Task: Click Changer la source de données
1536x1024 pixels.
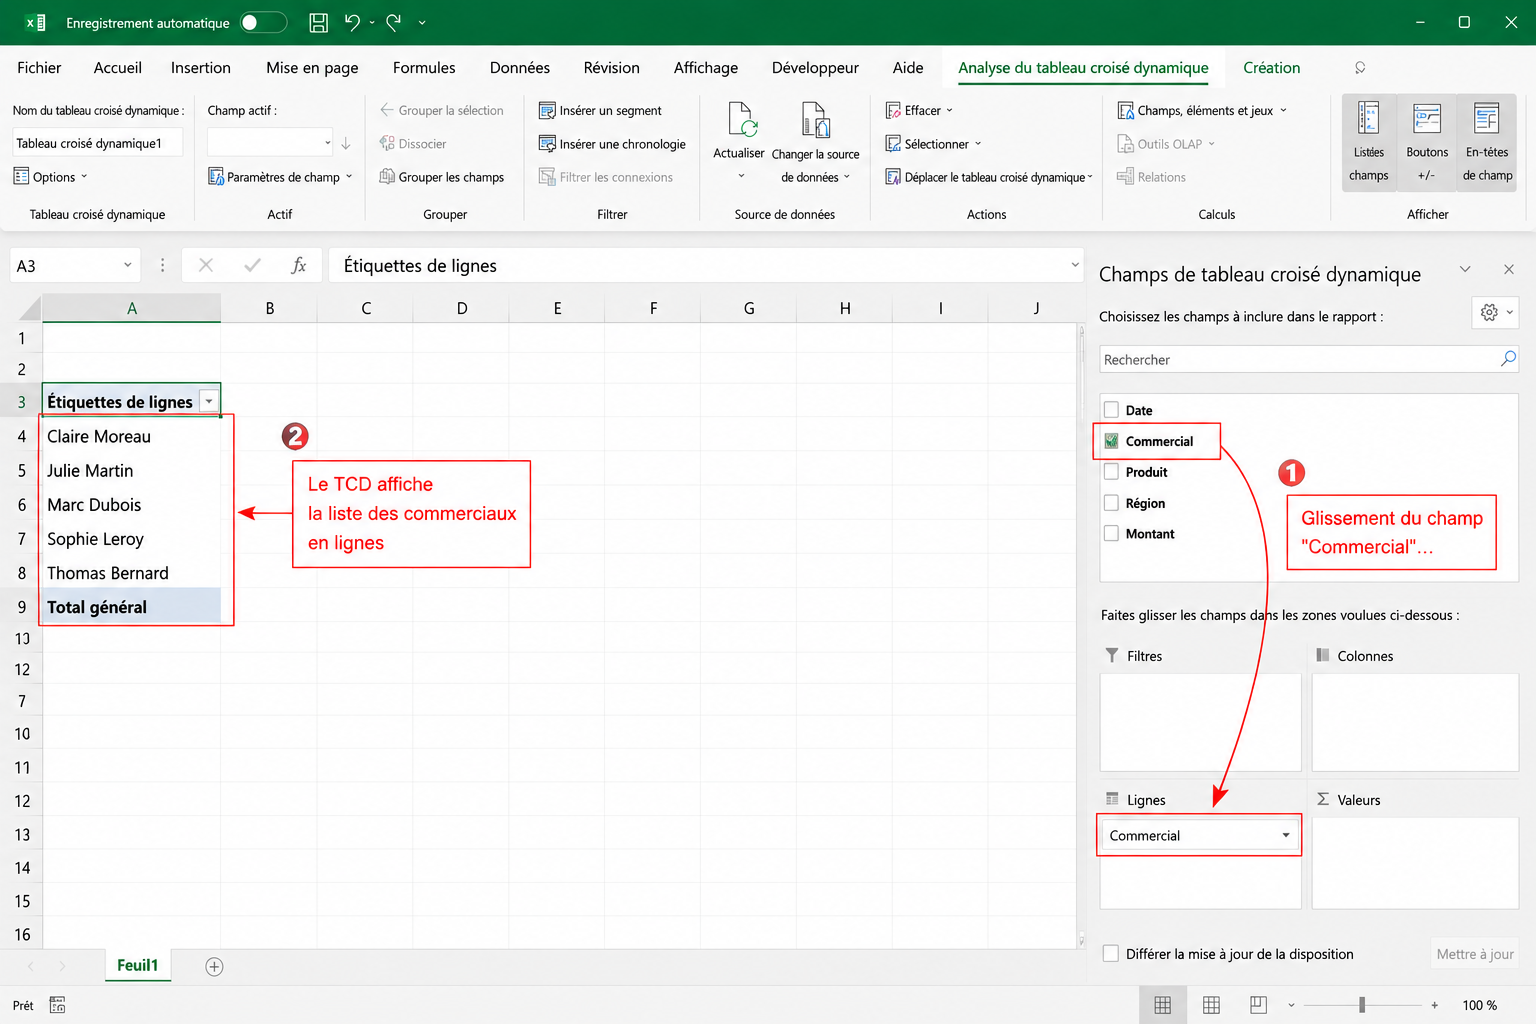Action: [815, 143]
